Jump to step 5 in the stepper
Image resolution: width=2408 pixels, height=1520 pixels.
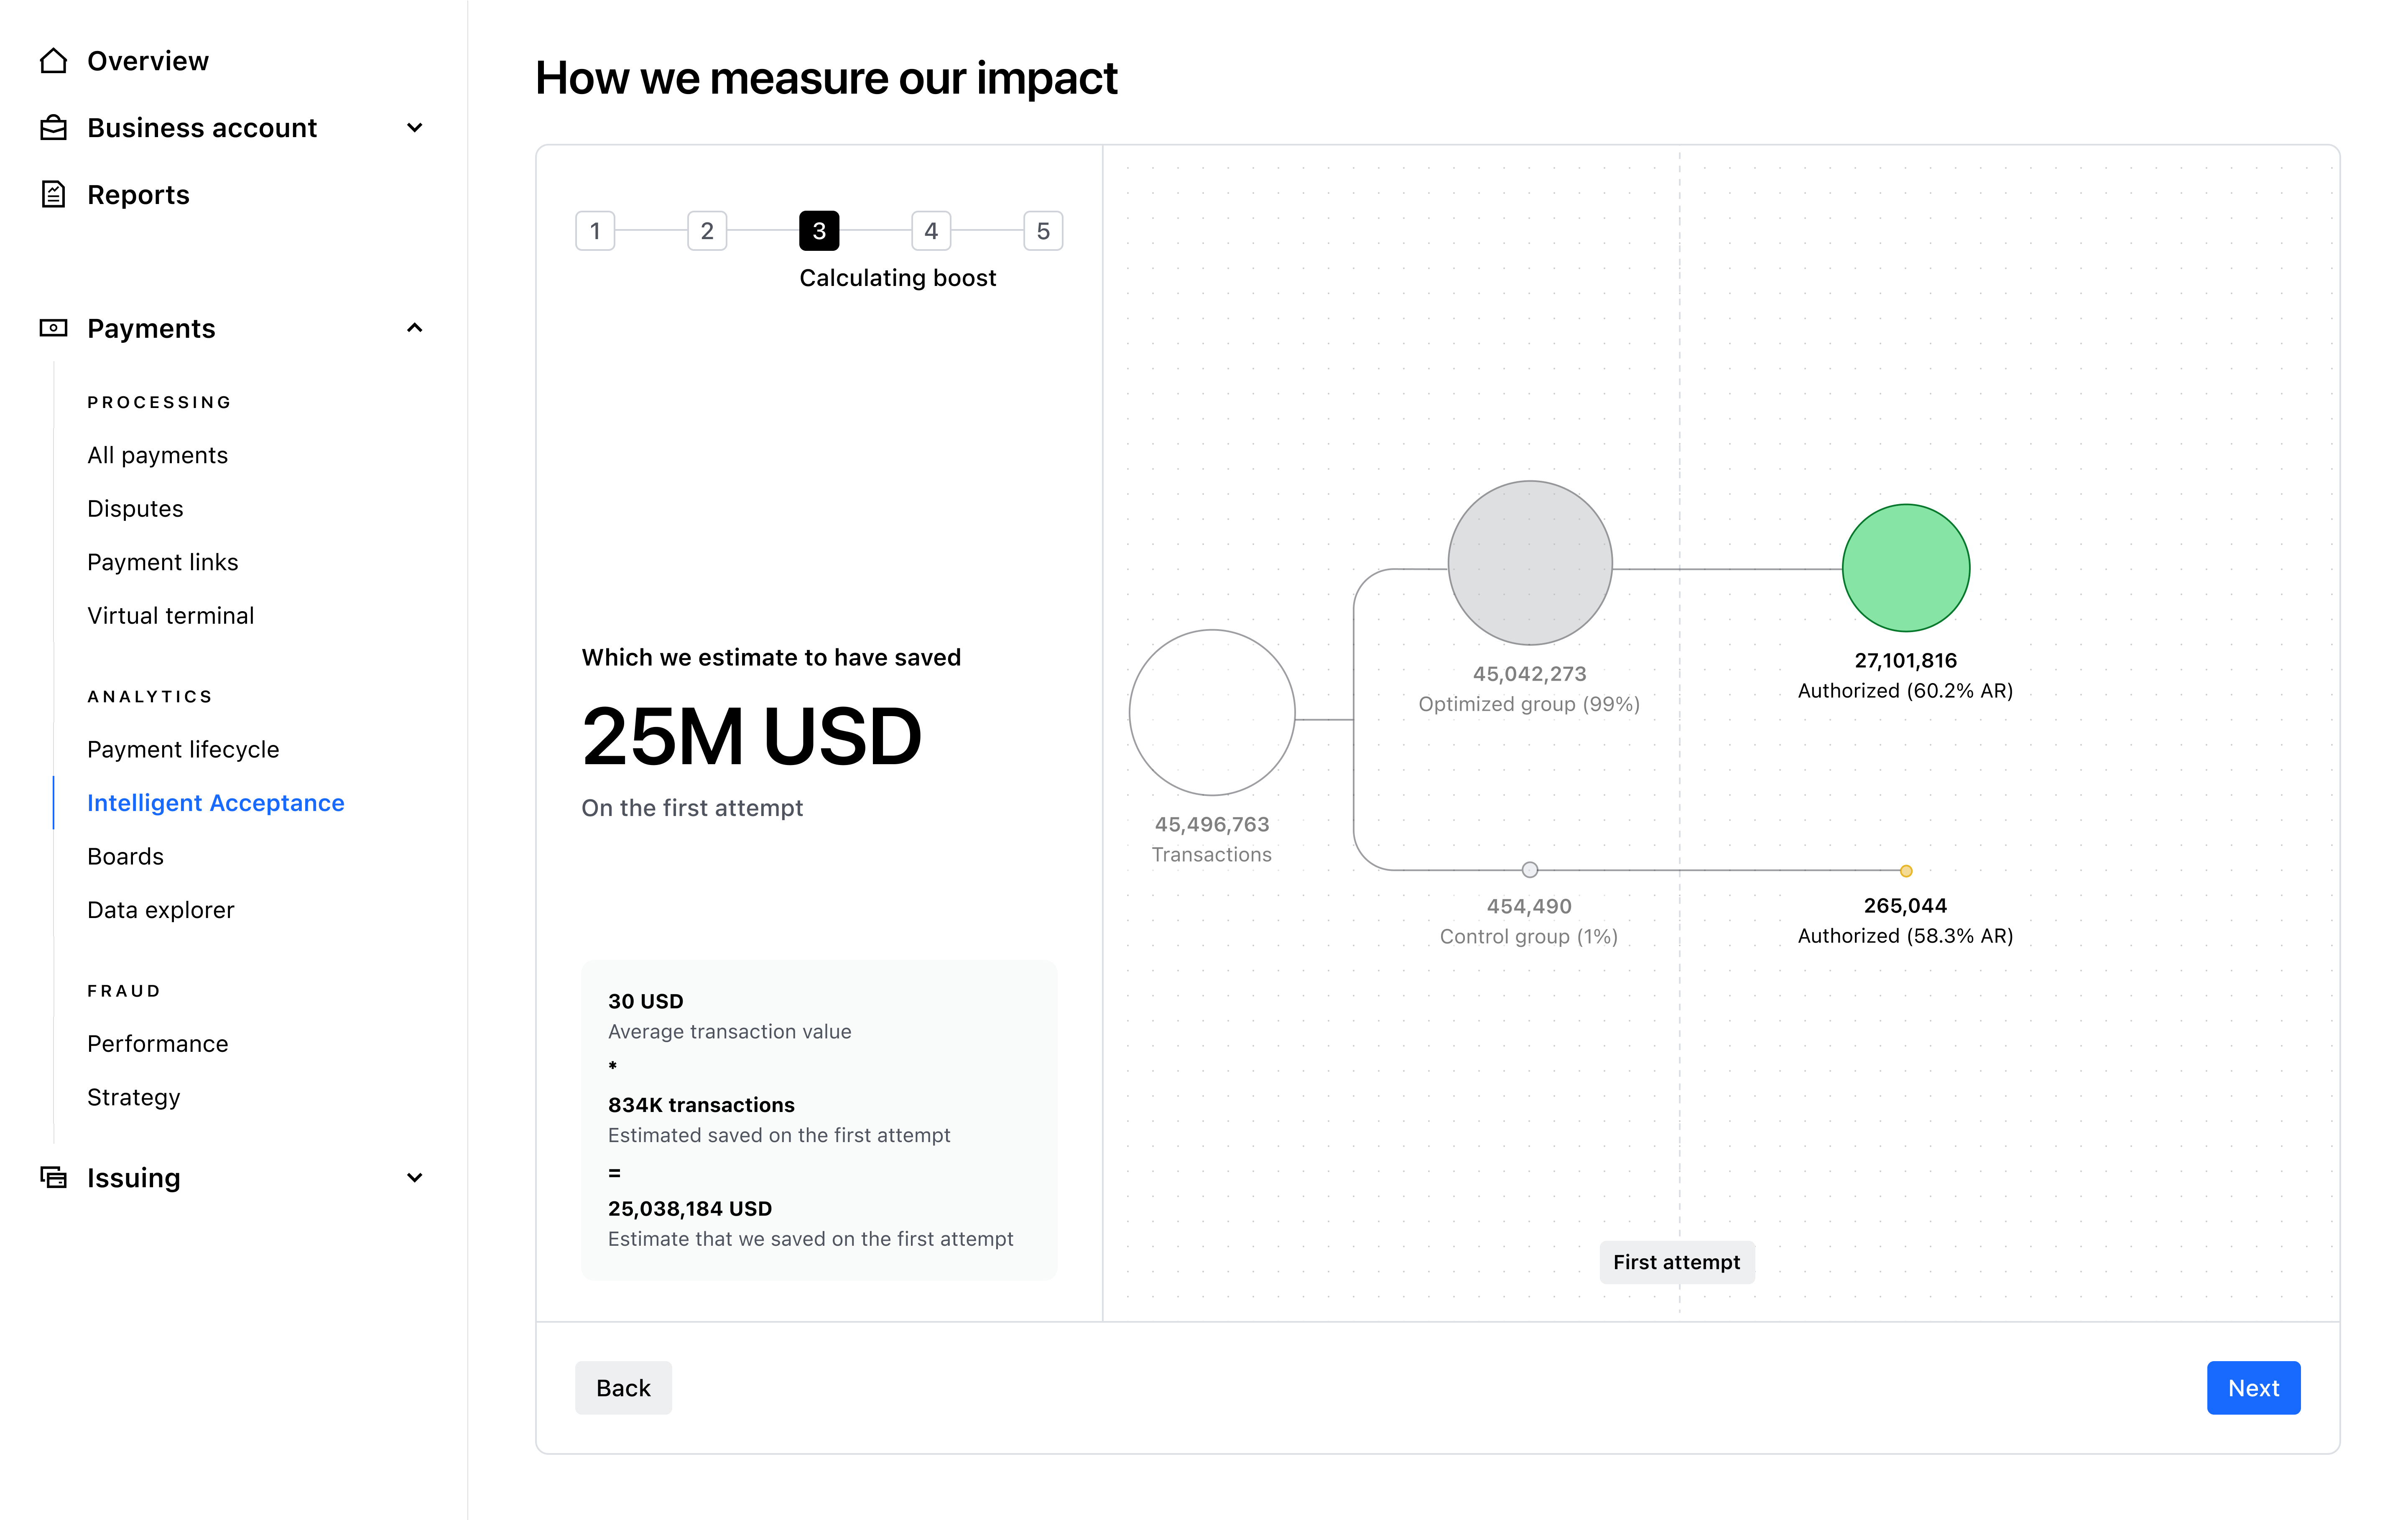click(x=1043, y=231)
